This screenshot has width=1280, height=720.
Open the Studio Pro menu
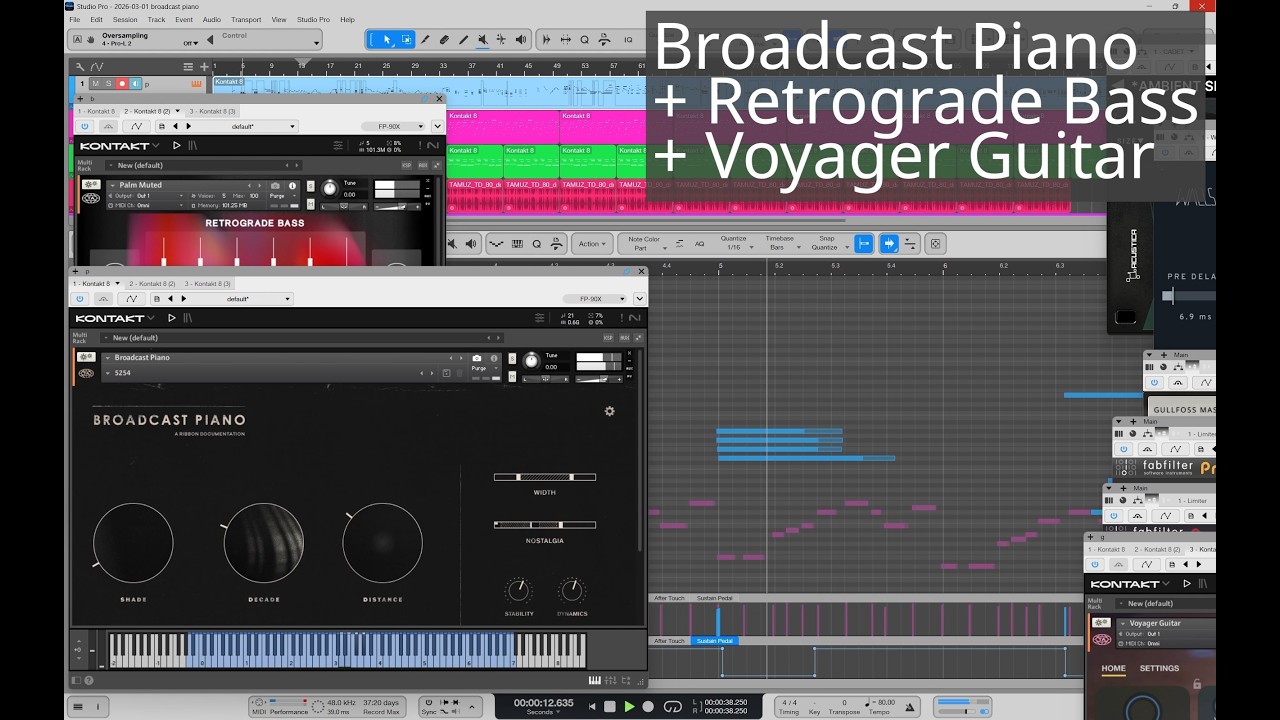point(313,19)
